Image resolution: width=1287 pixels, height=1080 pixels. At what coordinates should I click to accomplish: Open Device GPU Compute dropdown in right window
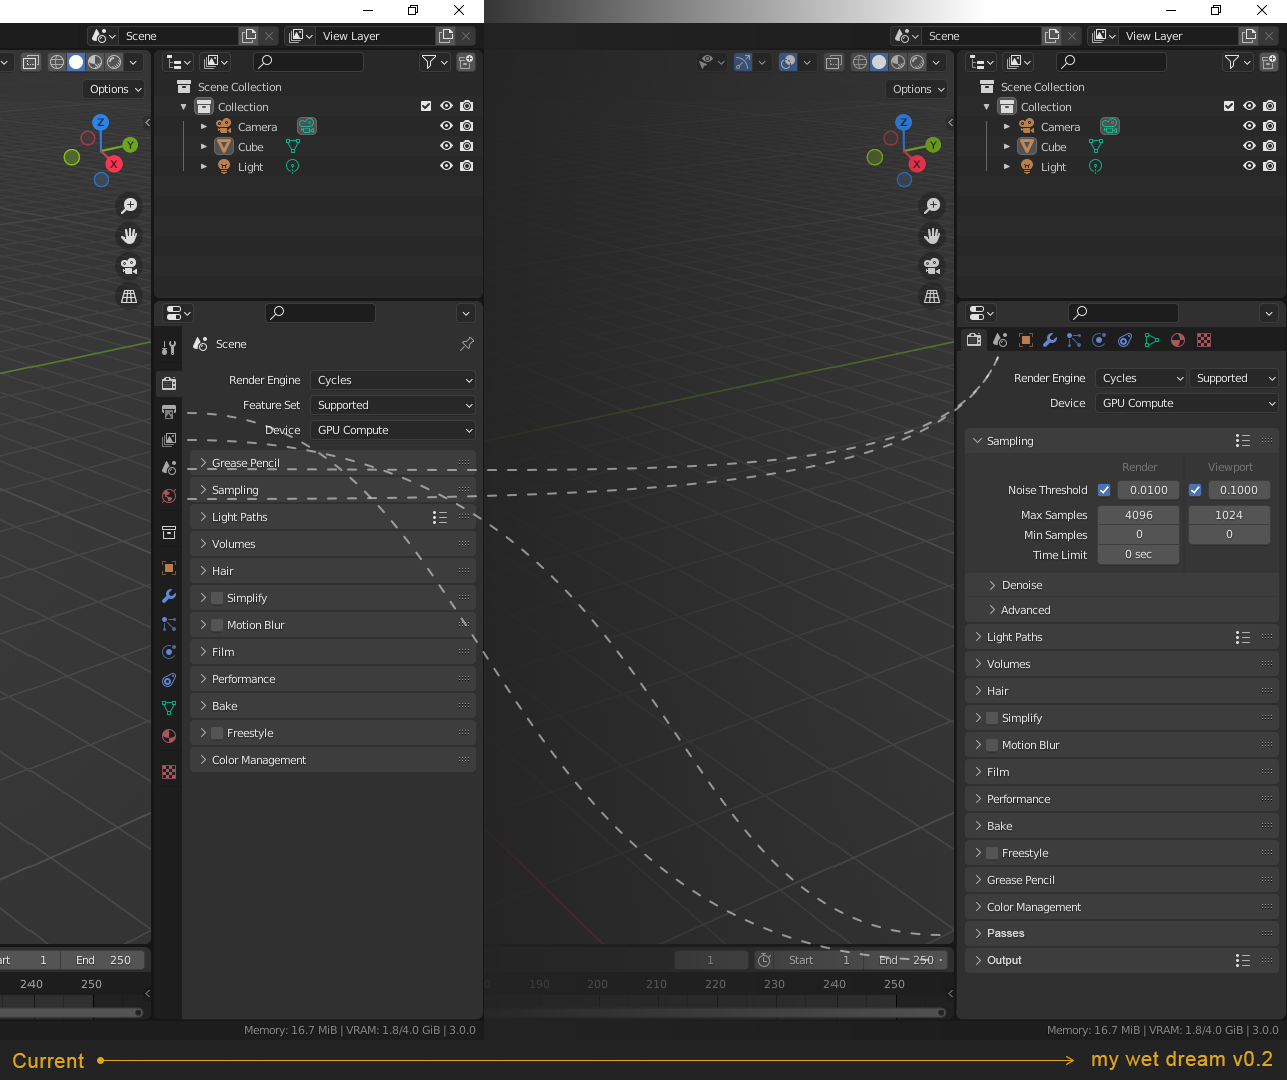pos(1187,403)
